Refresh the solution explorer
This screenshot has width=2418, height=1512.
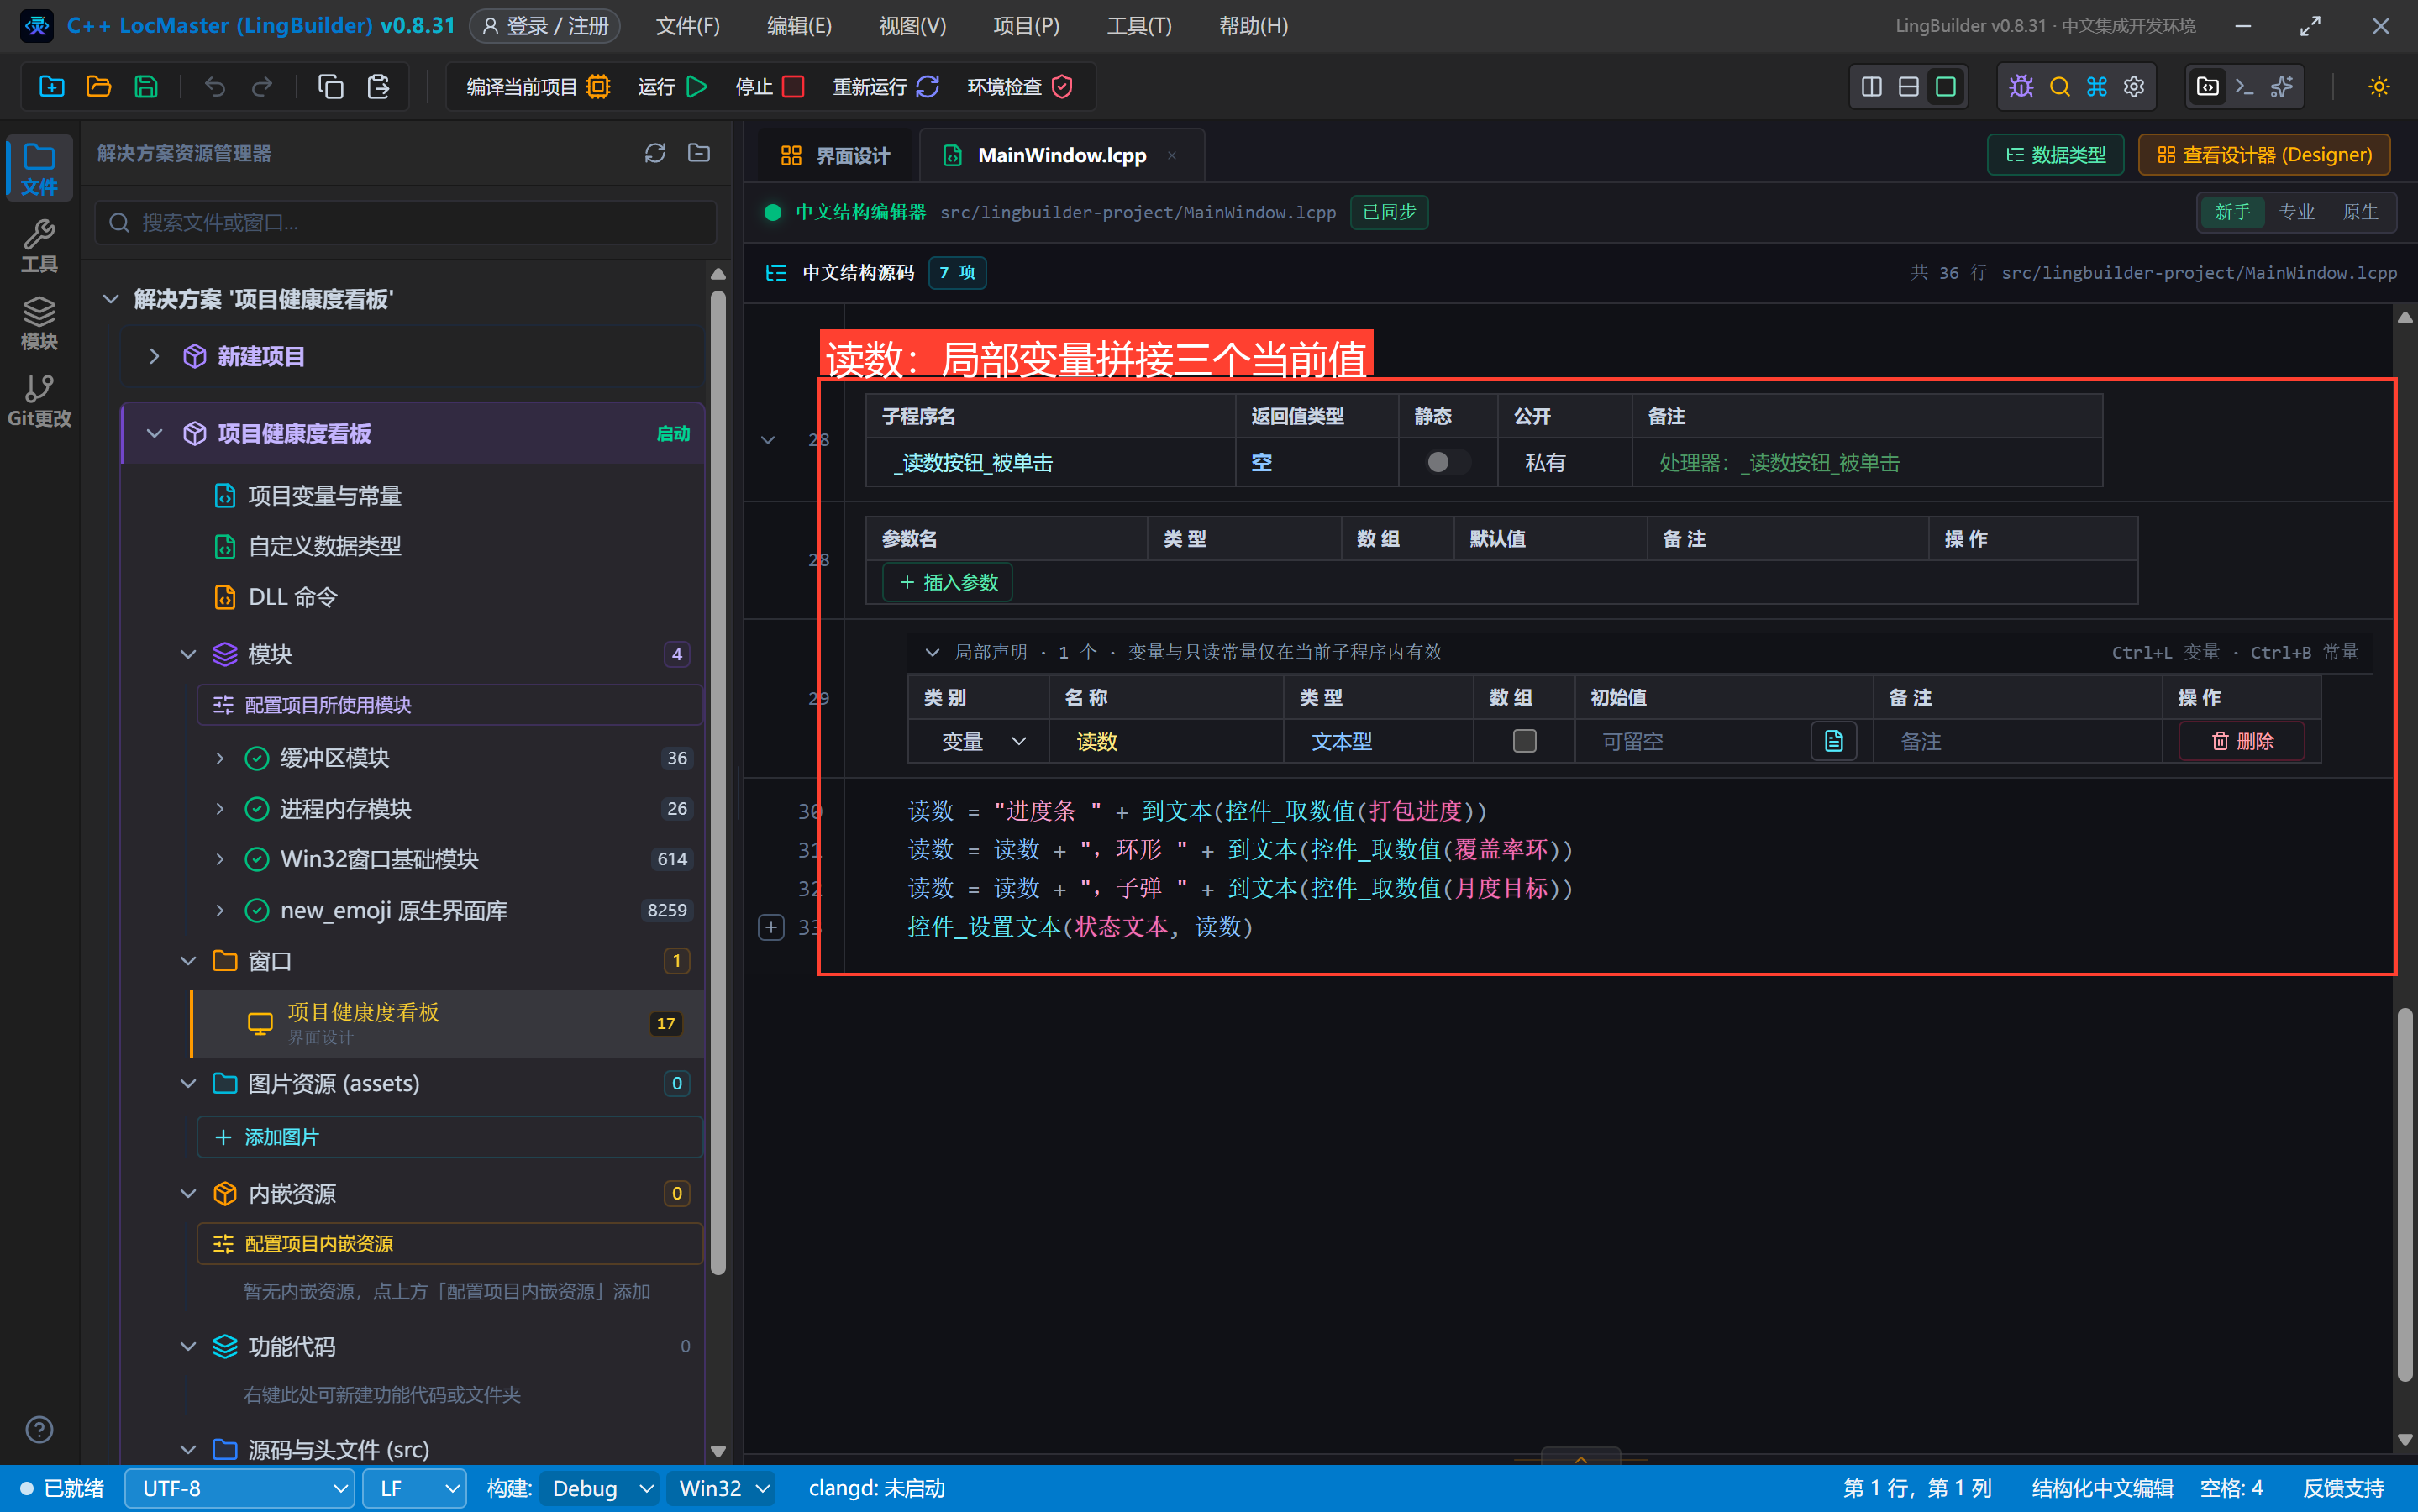point(655,153)
